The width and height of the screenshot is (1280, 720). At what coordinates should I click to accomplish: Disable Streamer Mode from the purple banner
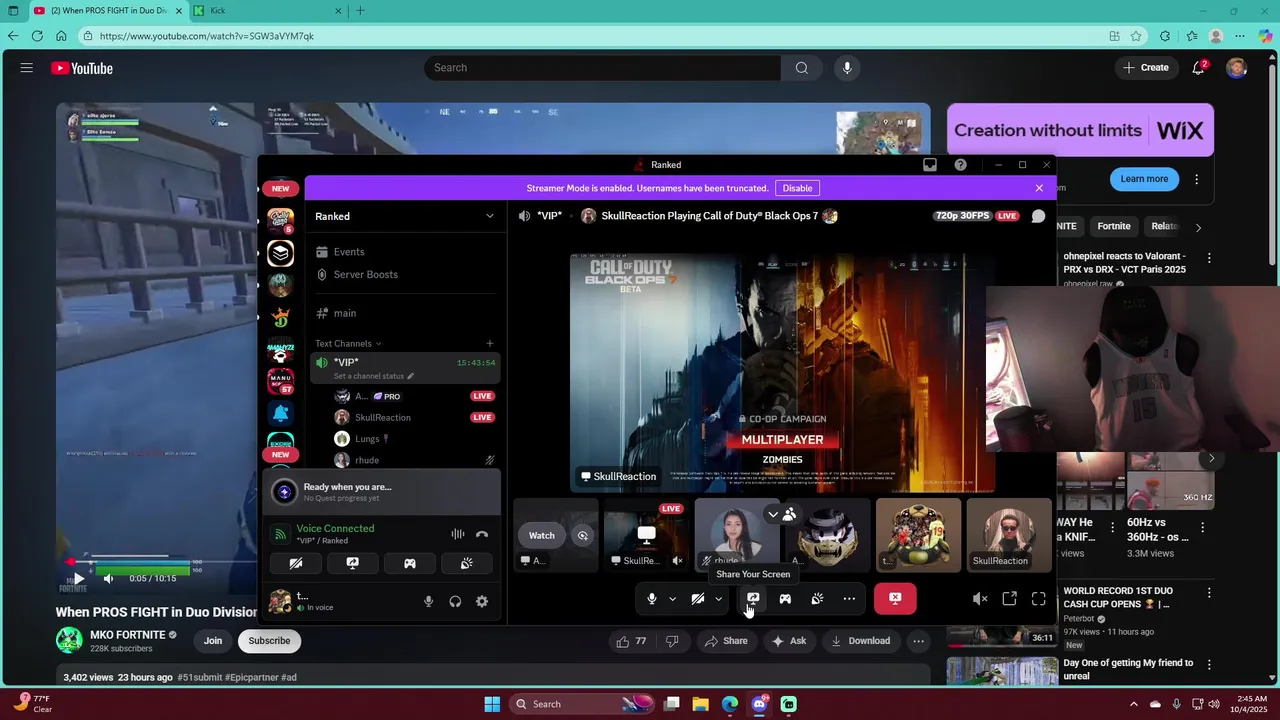797,188
